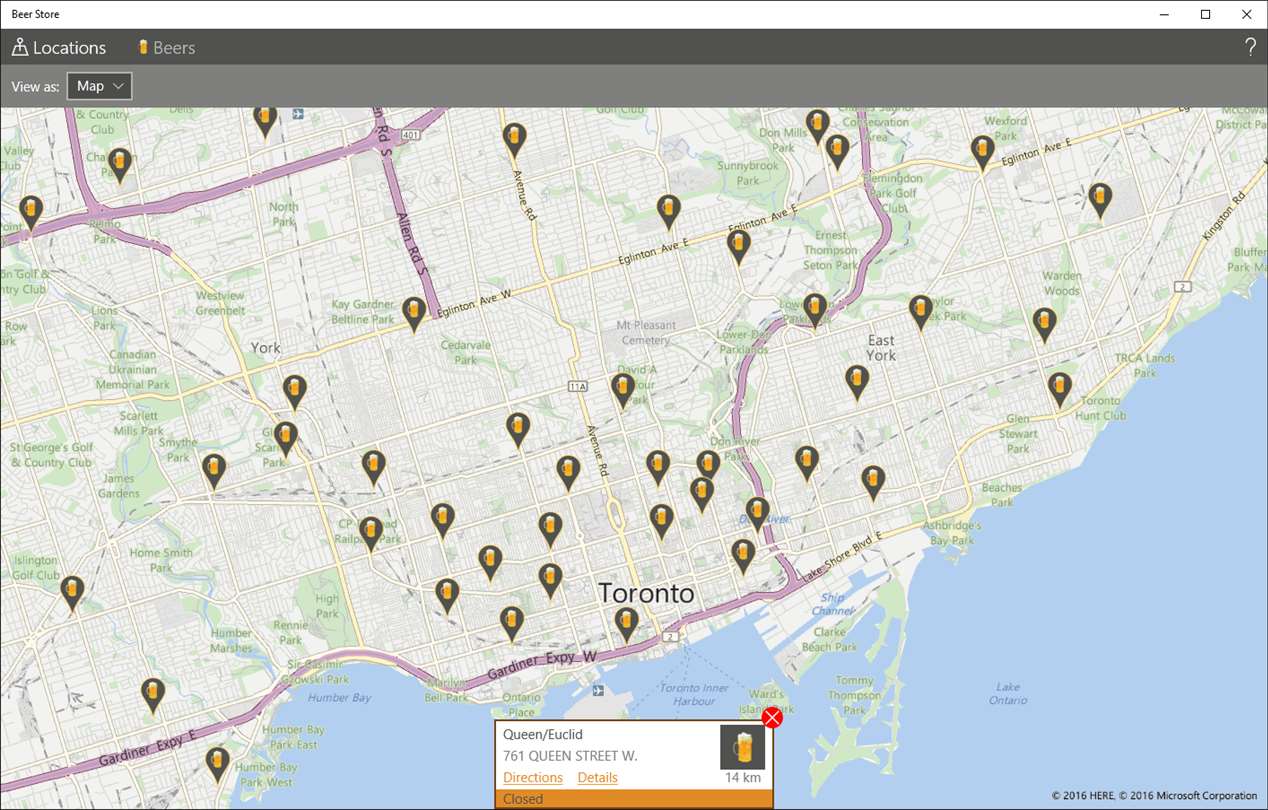Expand the View as Map dropdown
Image resolution: width=1268 pixels, height=810 pixels.
(99, 86)
